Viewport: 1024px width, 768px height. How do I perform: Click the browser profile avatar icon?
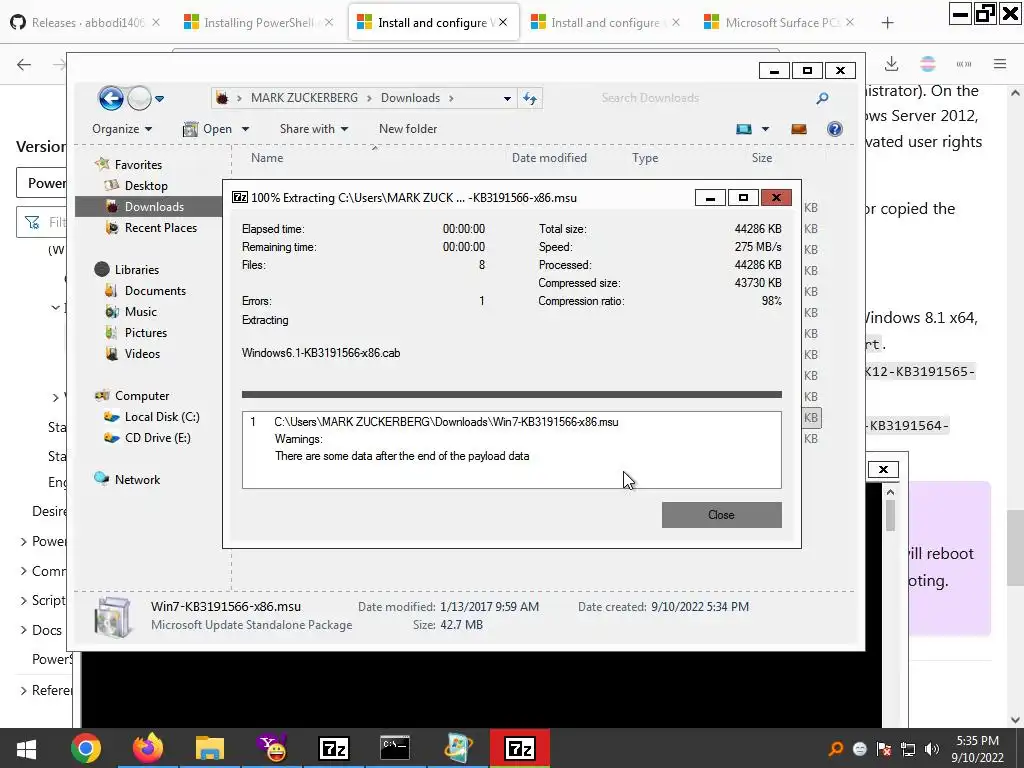point(927,64)
